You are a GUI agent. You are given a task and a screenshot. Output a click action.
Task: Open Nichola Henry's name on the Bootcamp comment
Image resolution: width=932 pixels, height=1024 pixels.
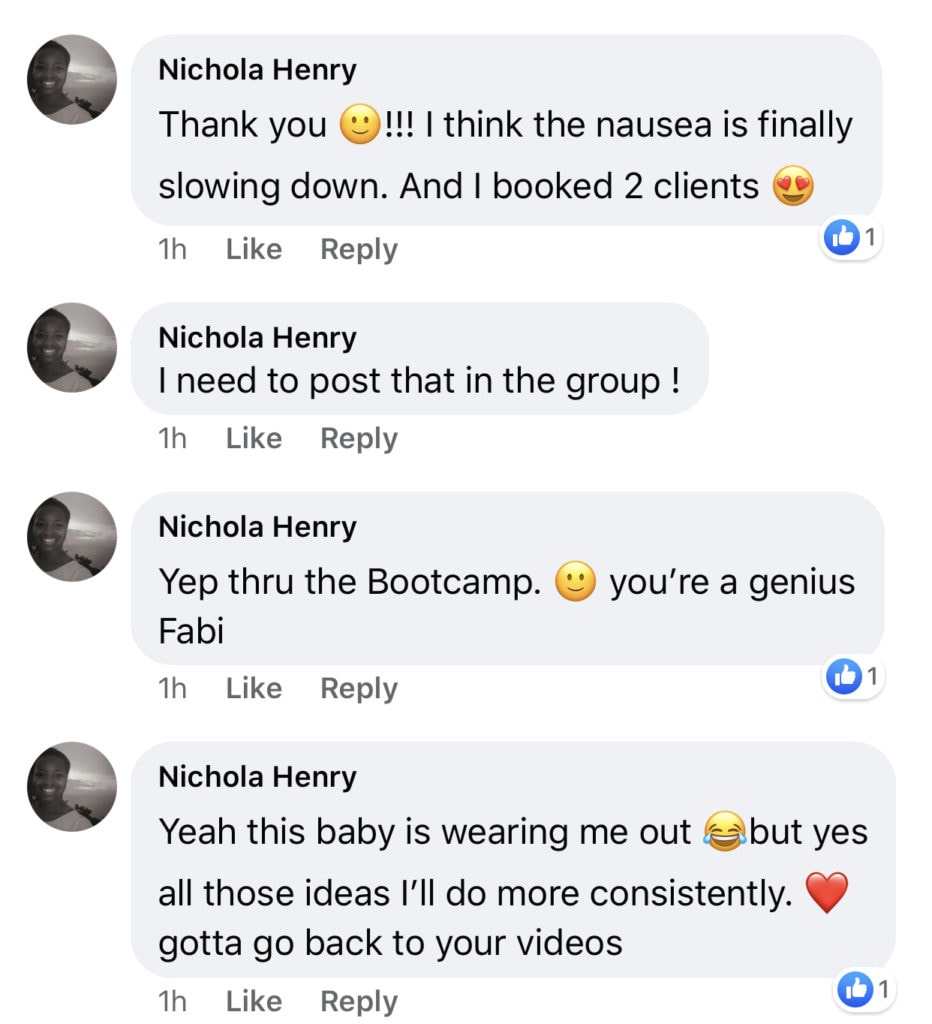257,527
